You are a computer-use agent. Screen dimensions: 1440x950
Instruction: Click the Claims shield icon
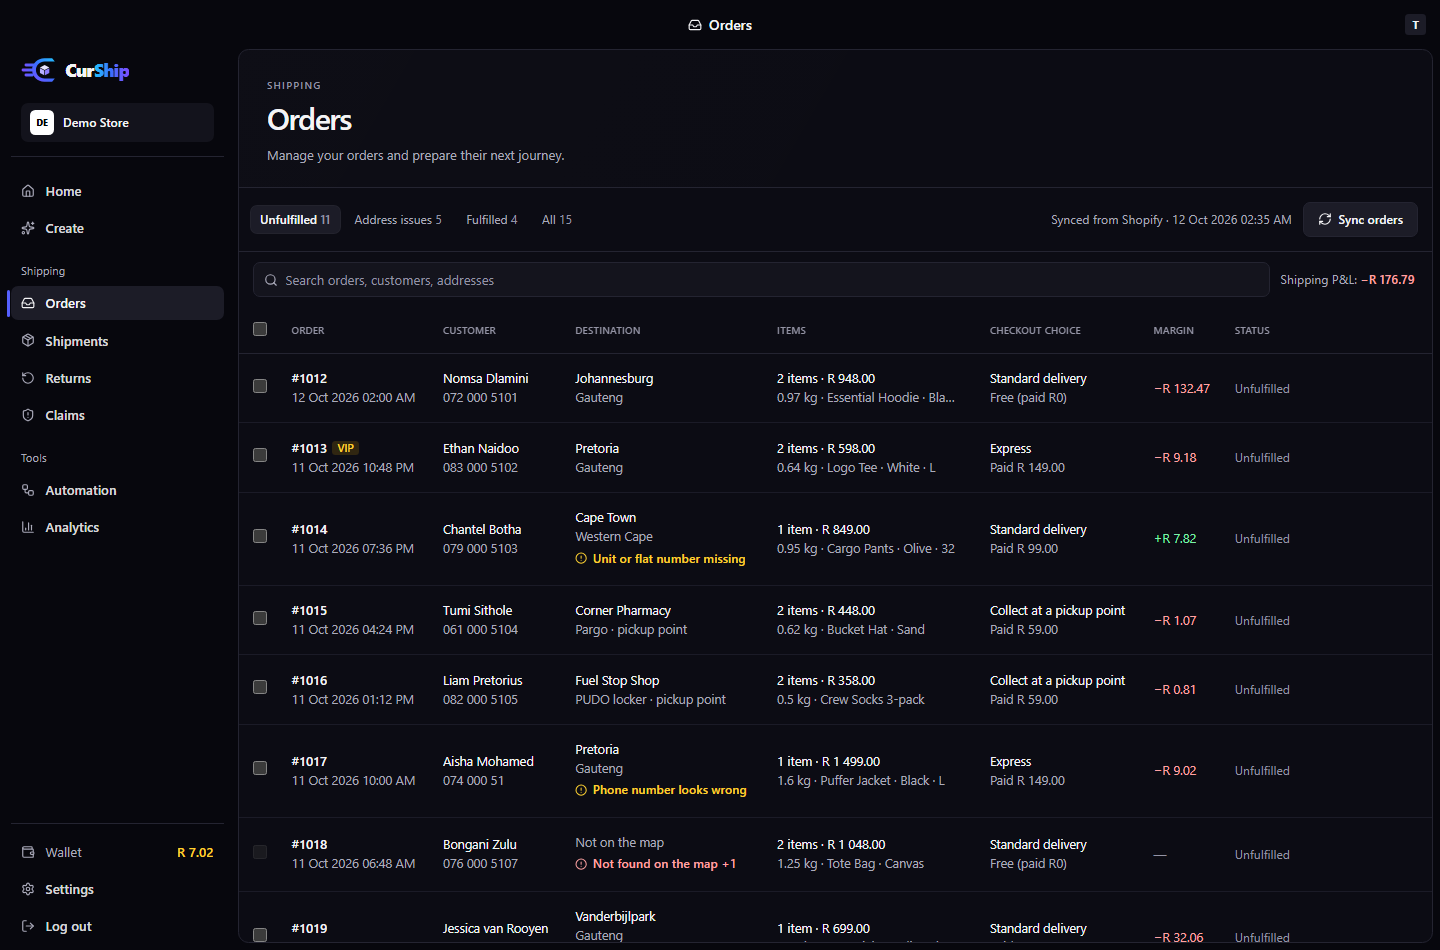coord(28,415)
